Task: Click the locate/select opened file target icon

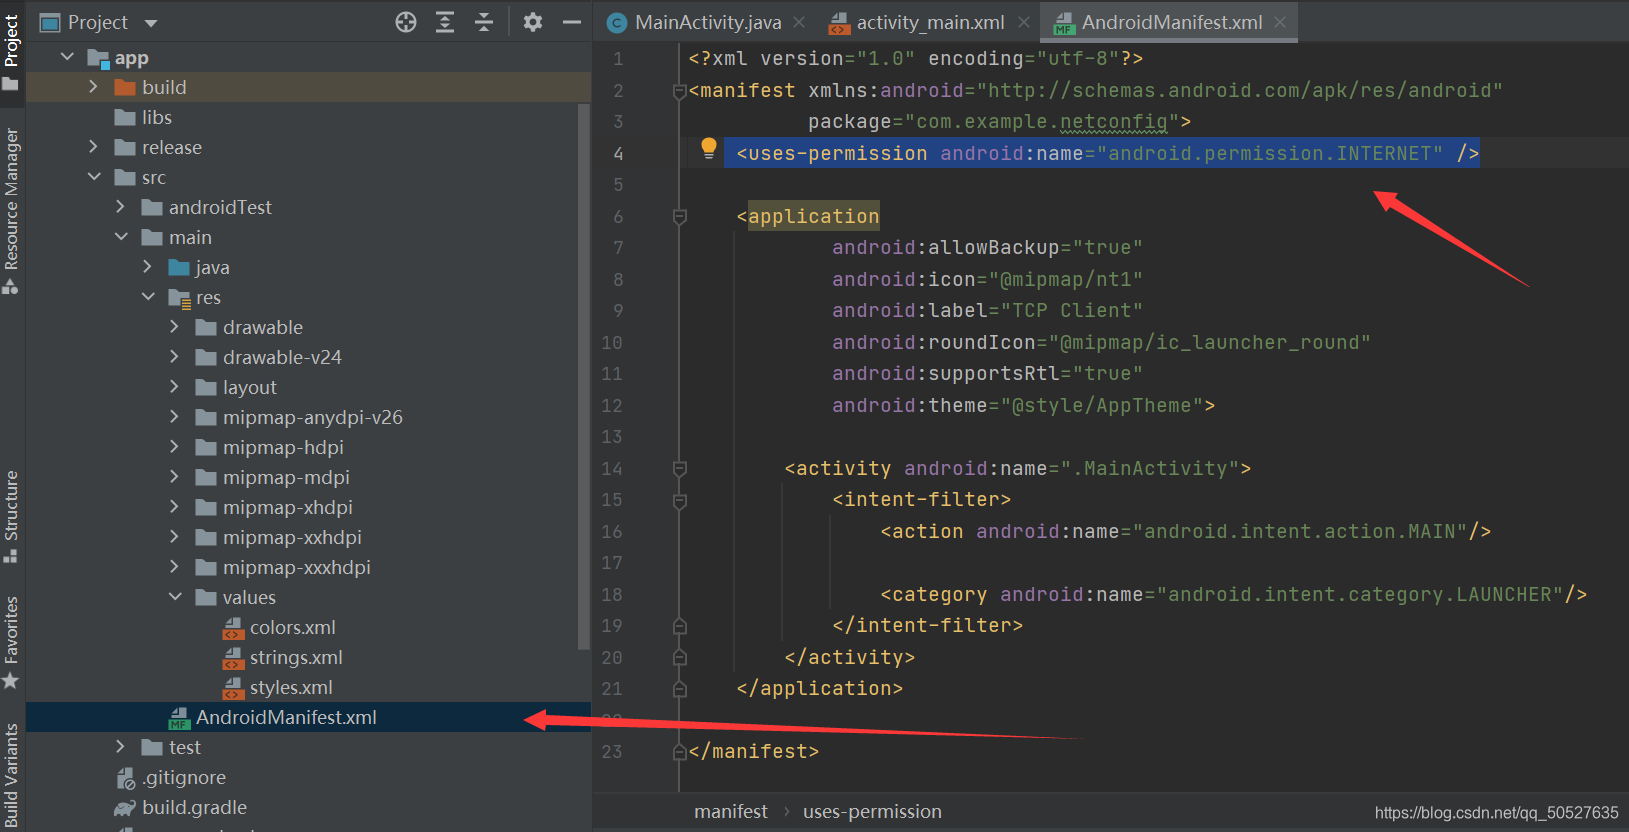Action: pos(405,22)
